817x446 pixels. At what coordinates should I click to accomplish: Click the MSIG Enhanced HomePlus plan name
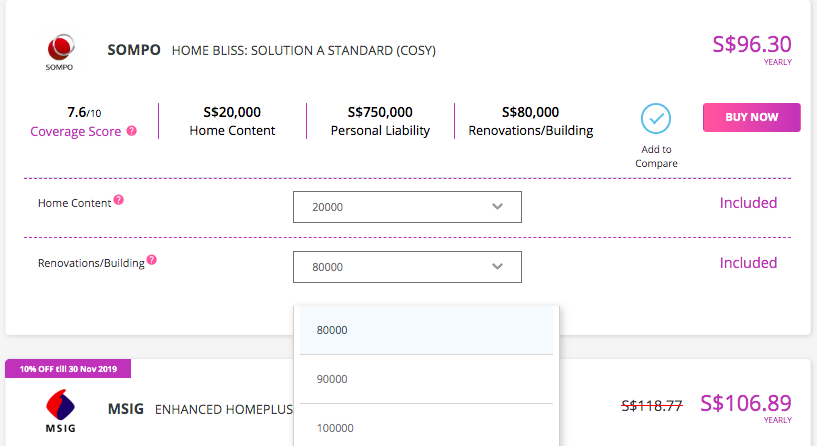(x=224, y=410)
